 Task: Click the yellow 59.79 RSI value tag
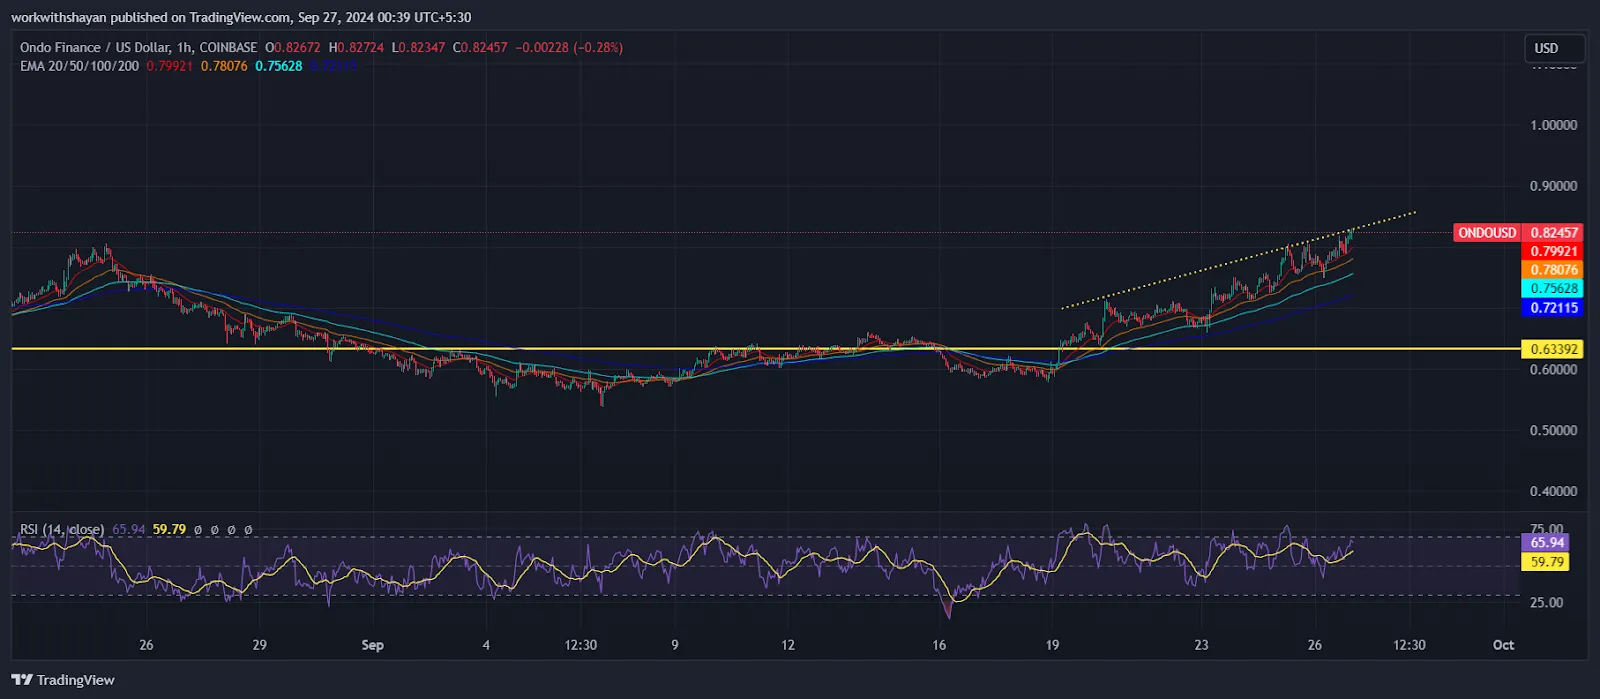coord(1547,562)
